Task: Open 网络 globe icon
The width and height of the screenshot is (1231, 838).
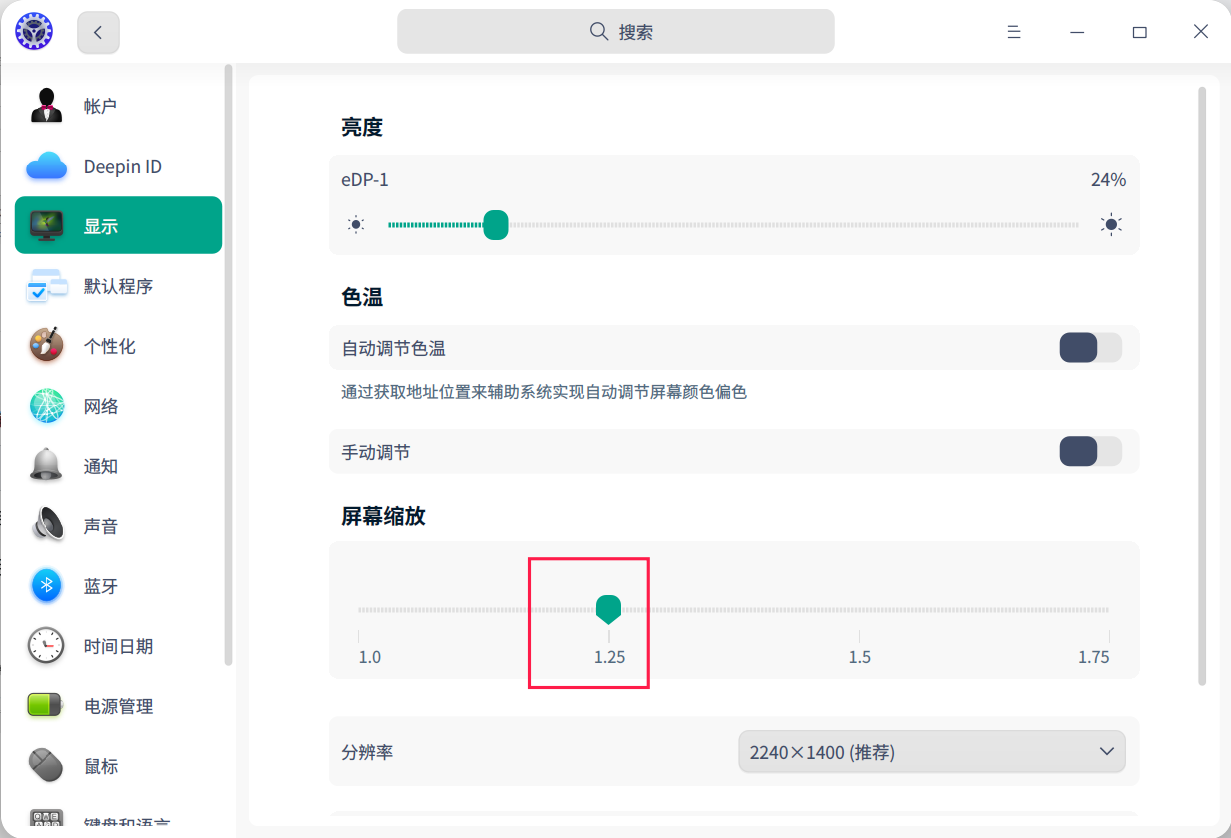Action: pos(46,406)
